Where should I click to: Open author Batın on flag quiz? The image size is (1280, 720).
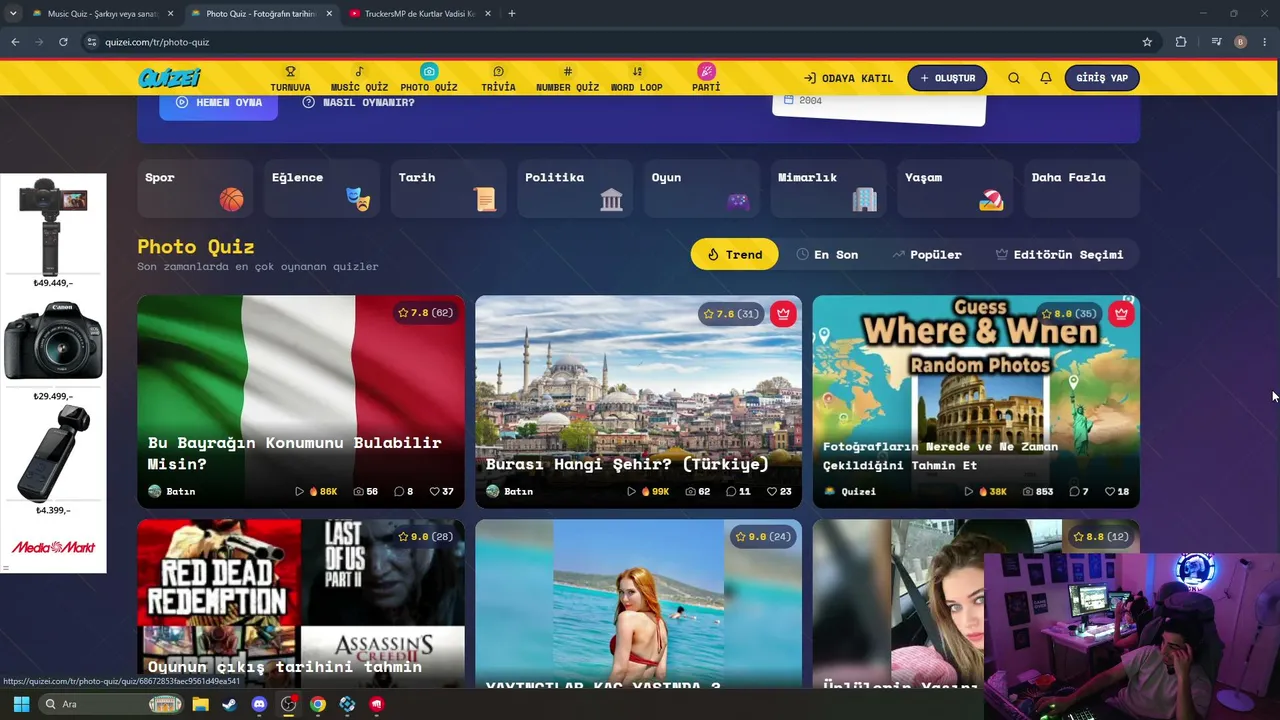pos(172,491)
